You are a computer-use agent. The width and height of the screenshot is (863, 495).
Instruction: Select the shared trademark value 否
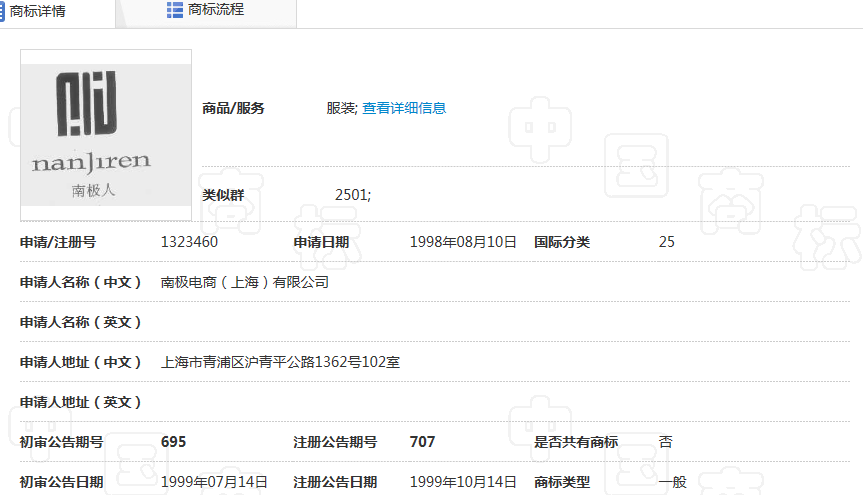(x=665, y=442)
